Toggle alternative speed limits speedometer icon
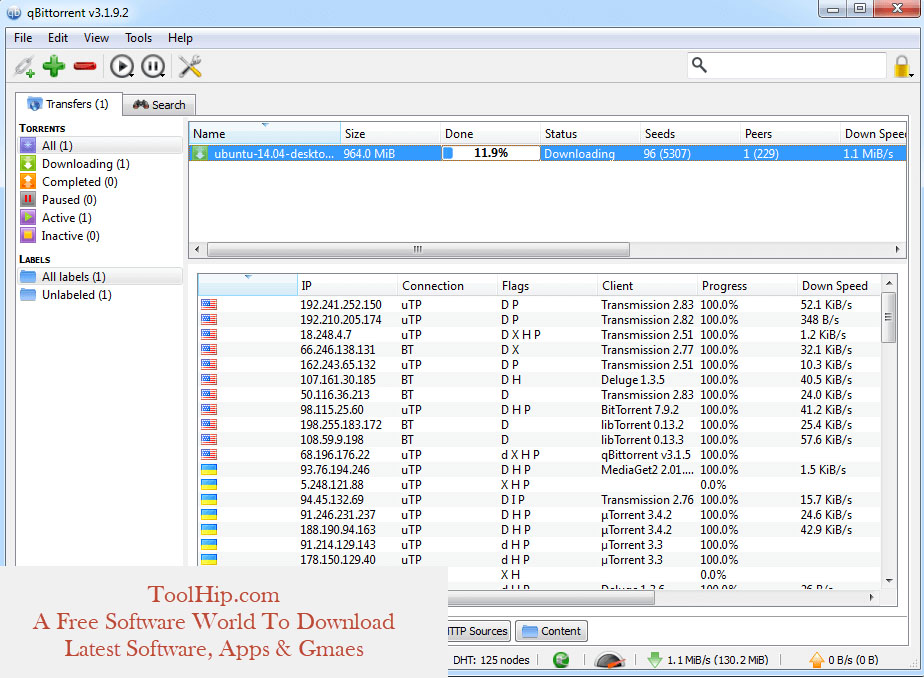 (x=610, y=660)
